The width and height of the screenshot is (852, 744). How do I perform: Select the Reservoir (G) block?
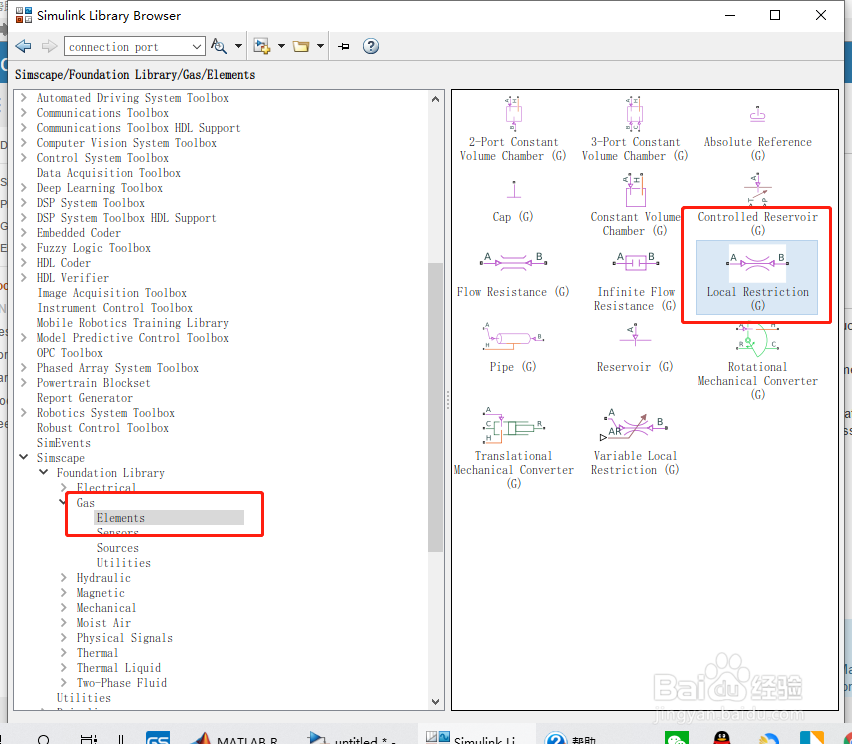(635, 348)
